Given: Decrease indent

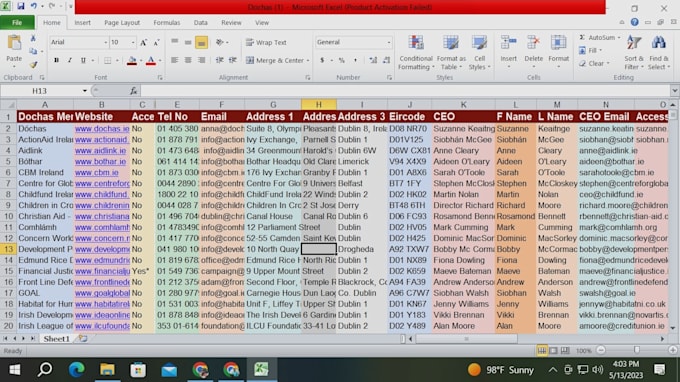Looking at the screenshot, I should coord(220,60).
